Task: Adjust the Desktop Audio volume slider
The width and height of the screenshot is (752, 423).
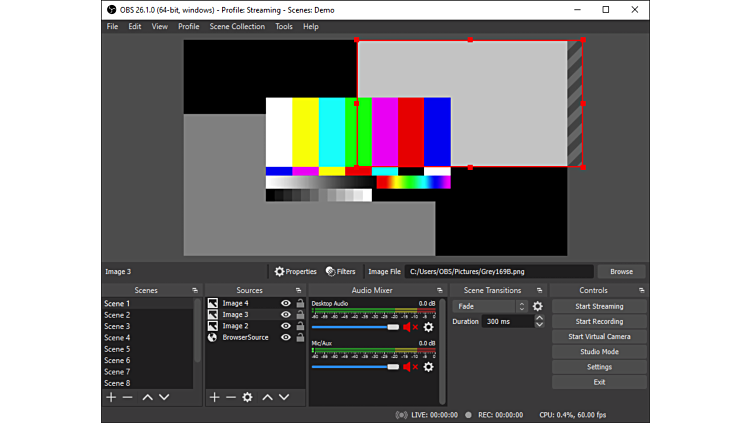Action: coord(393,327)
